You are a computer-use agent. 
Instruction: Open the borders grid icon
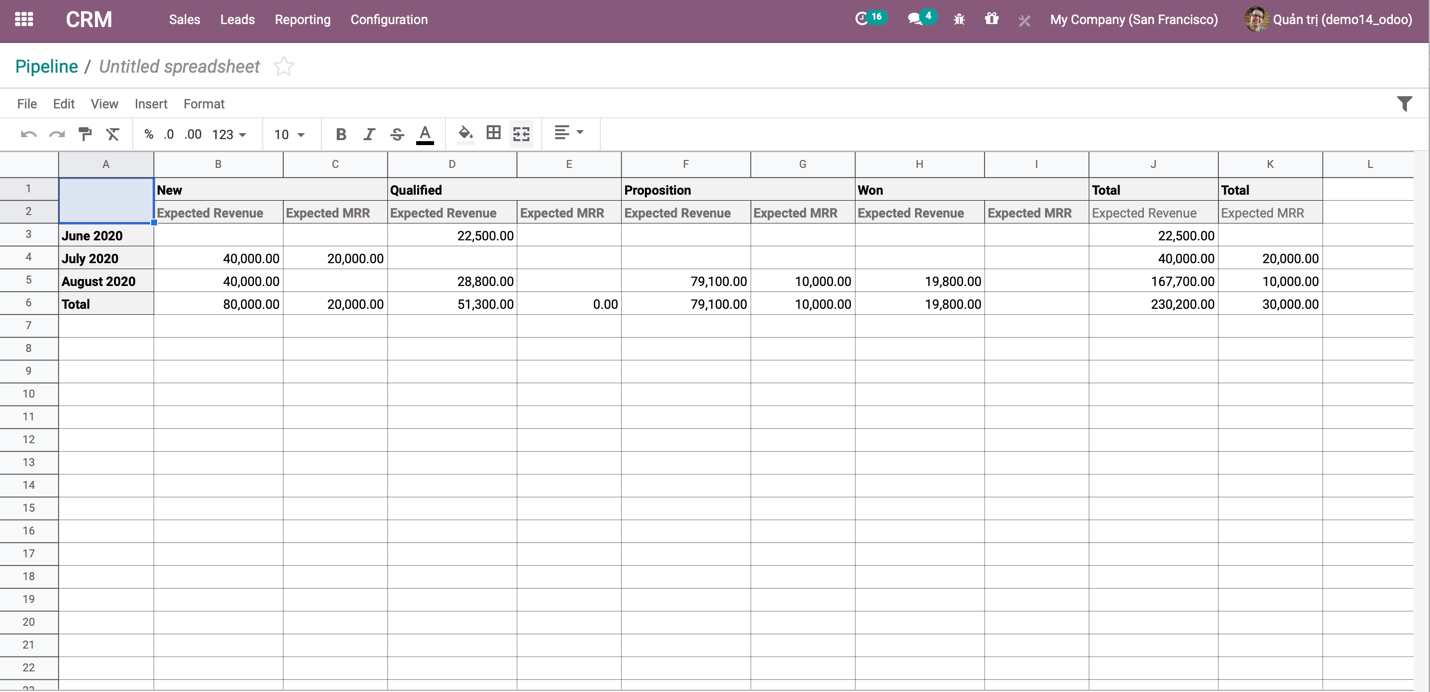493,133
